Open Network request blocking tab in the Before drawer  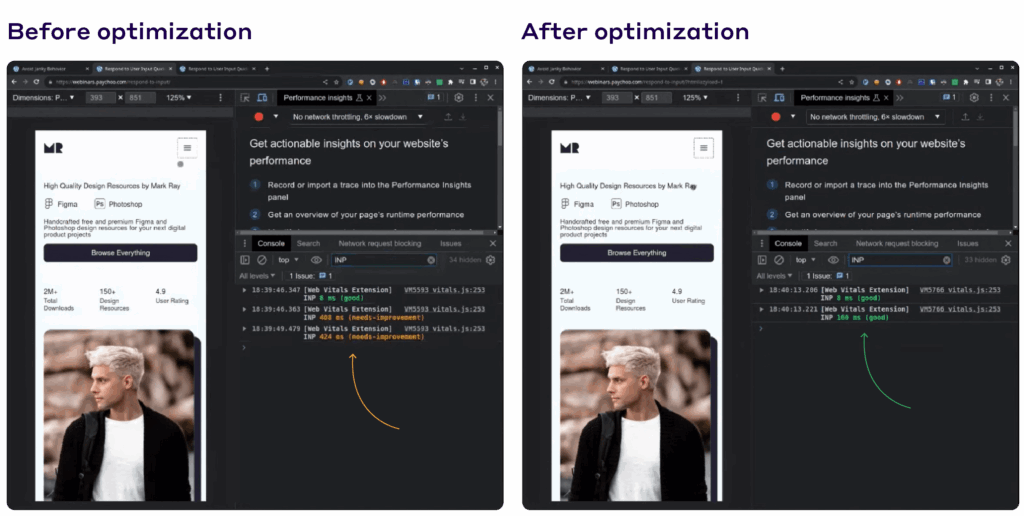(379, 244)
